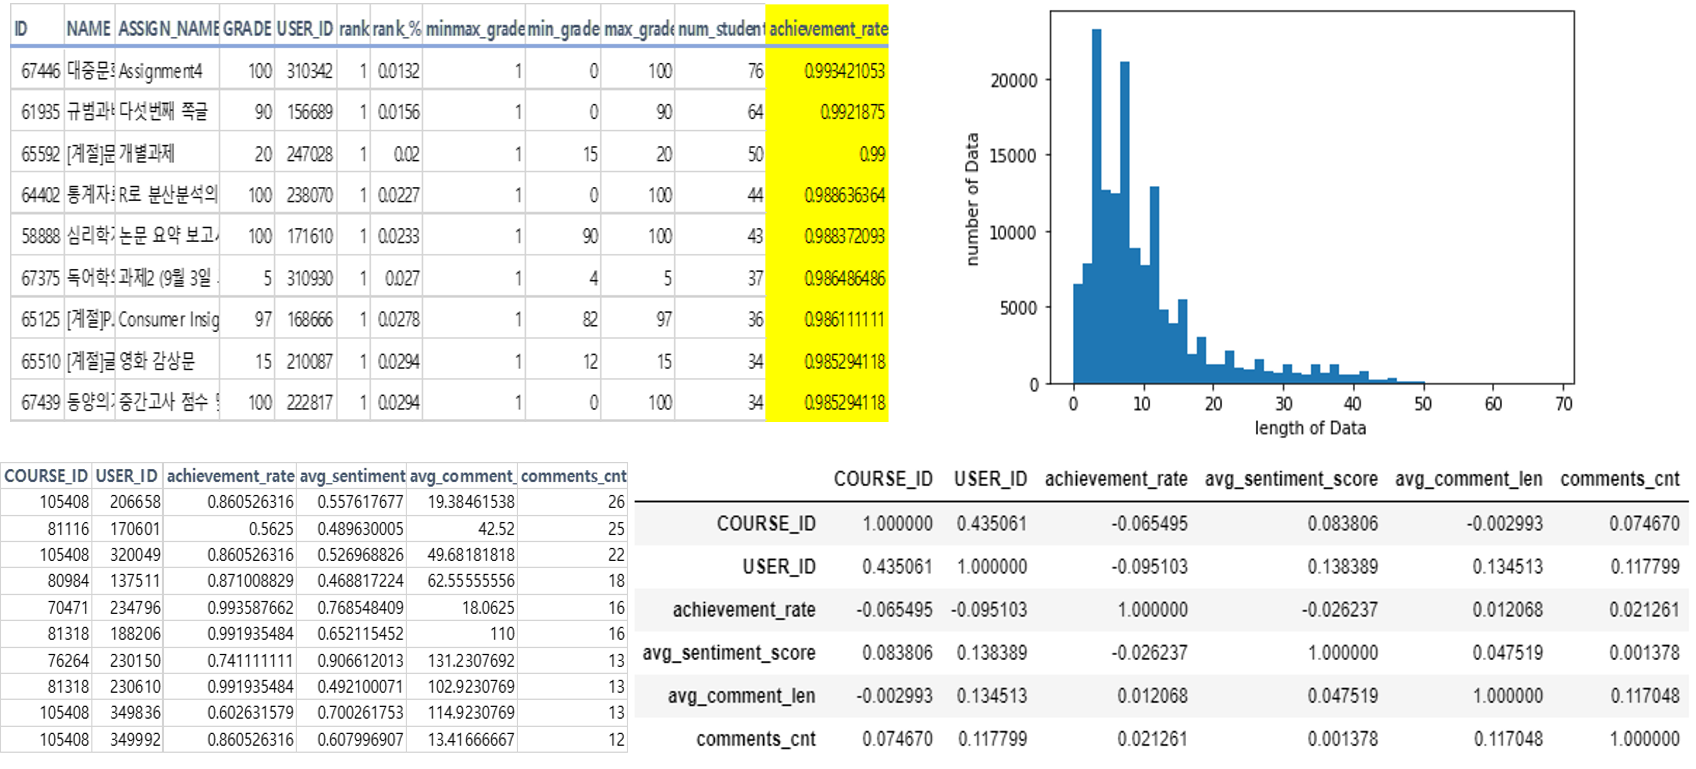This screenshot has height=769, width=1696.
Task: Select the comments_cnt row label in correlation matrix
Action: click(755, 739)
